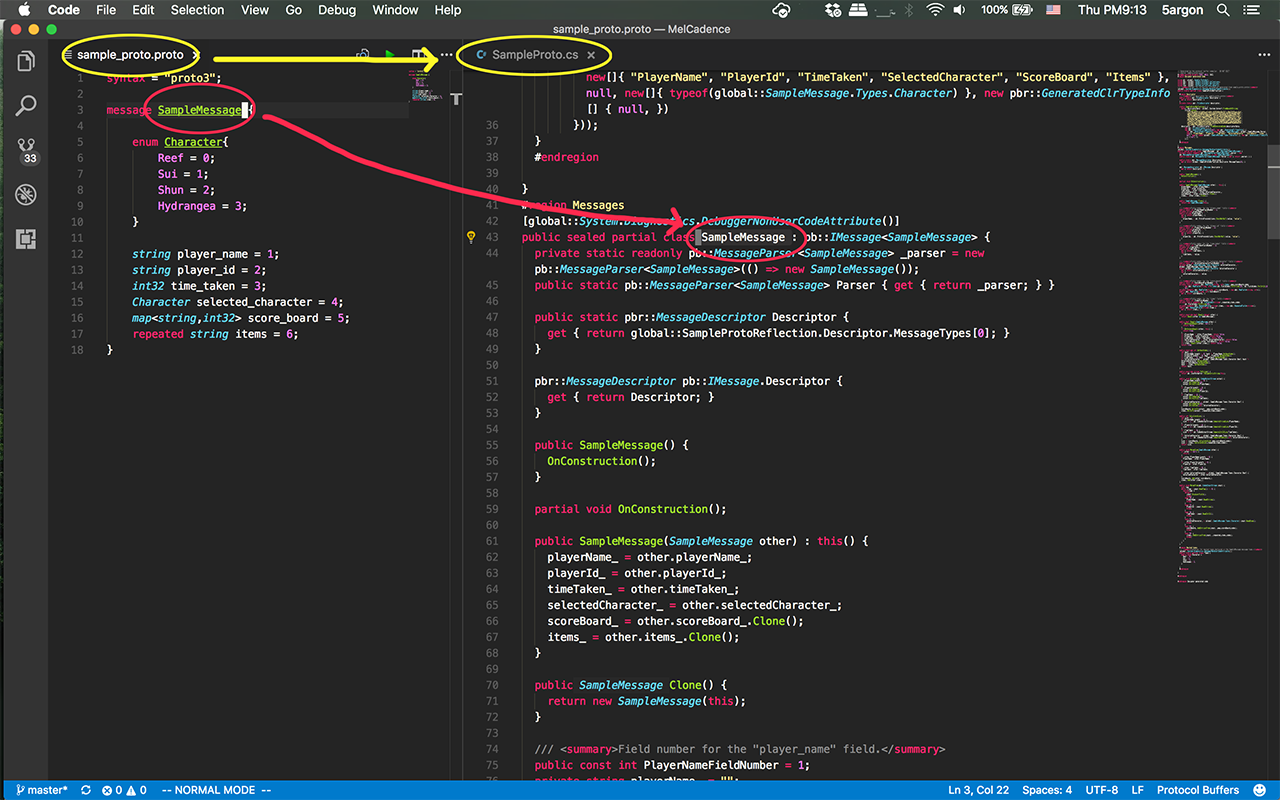Viewport: 1280px width, 800px height.
Task: Click line number 43 in right gutter
Action: [490, 237]
